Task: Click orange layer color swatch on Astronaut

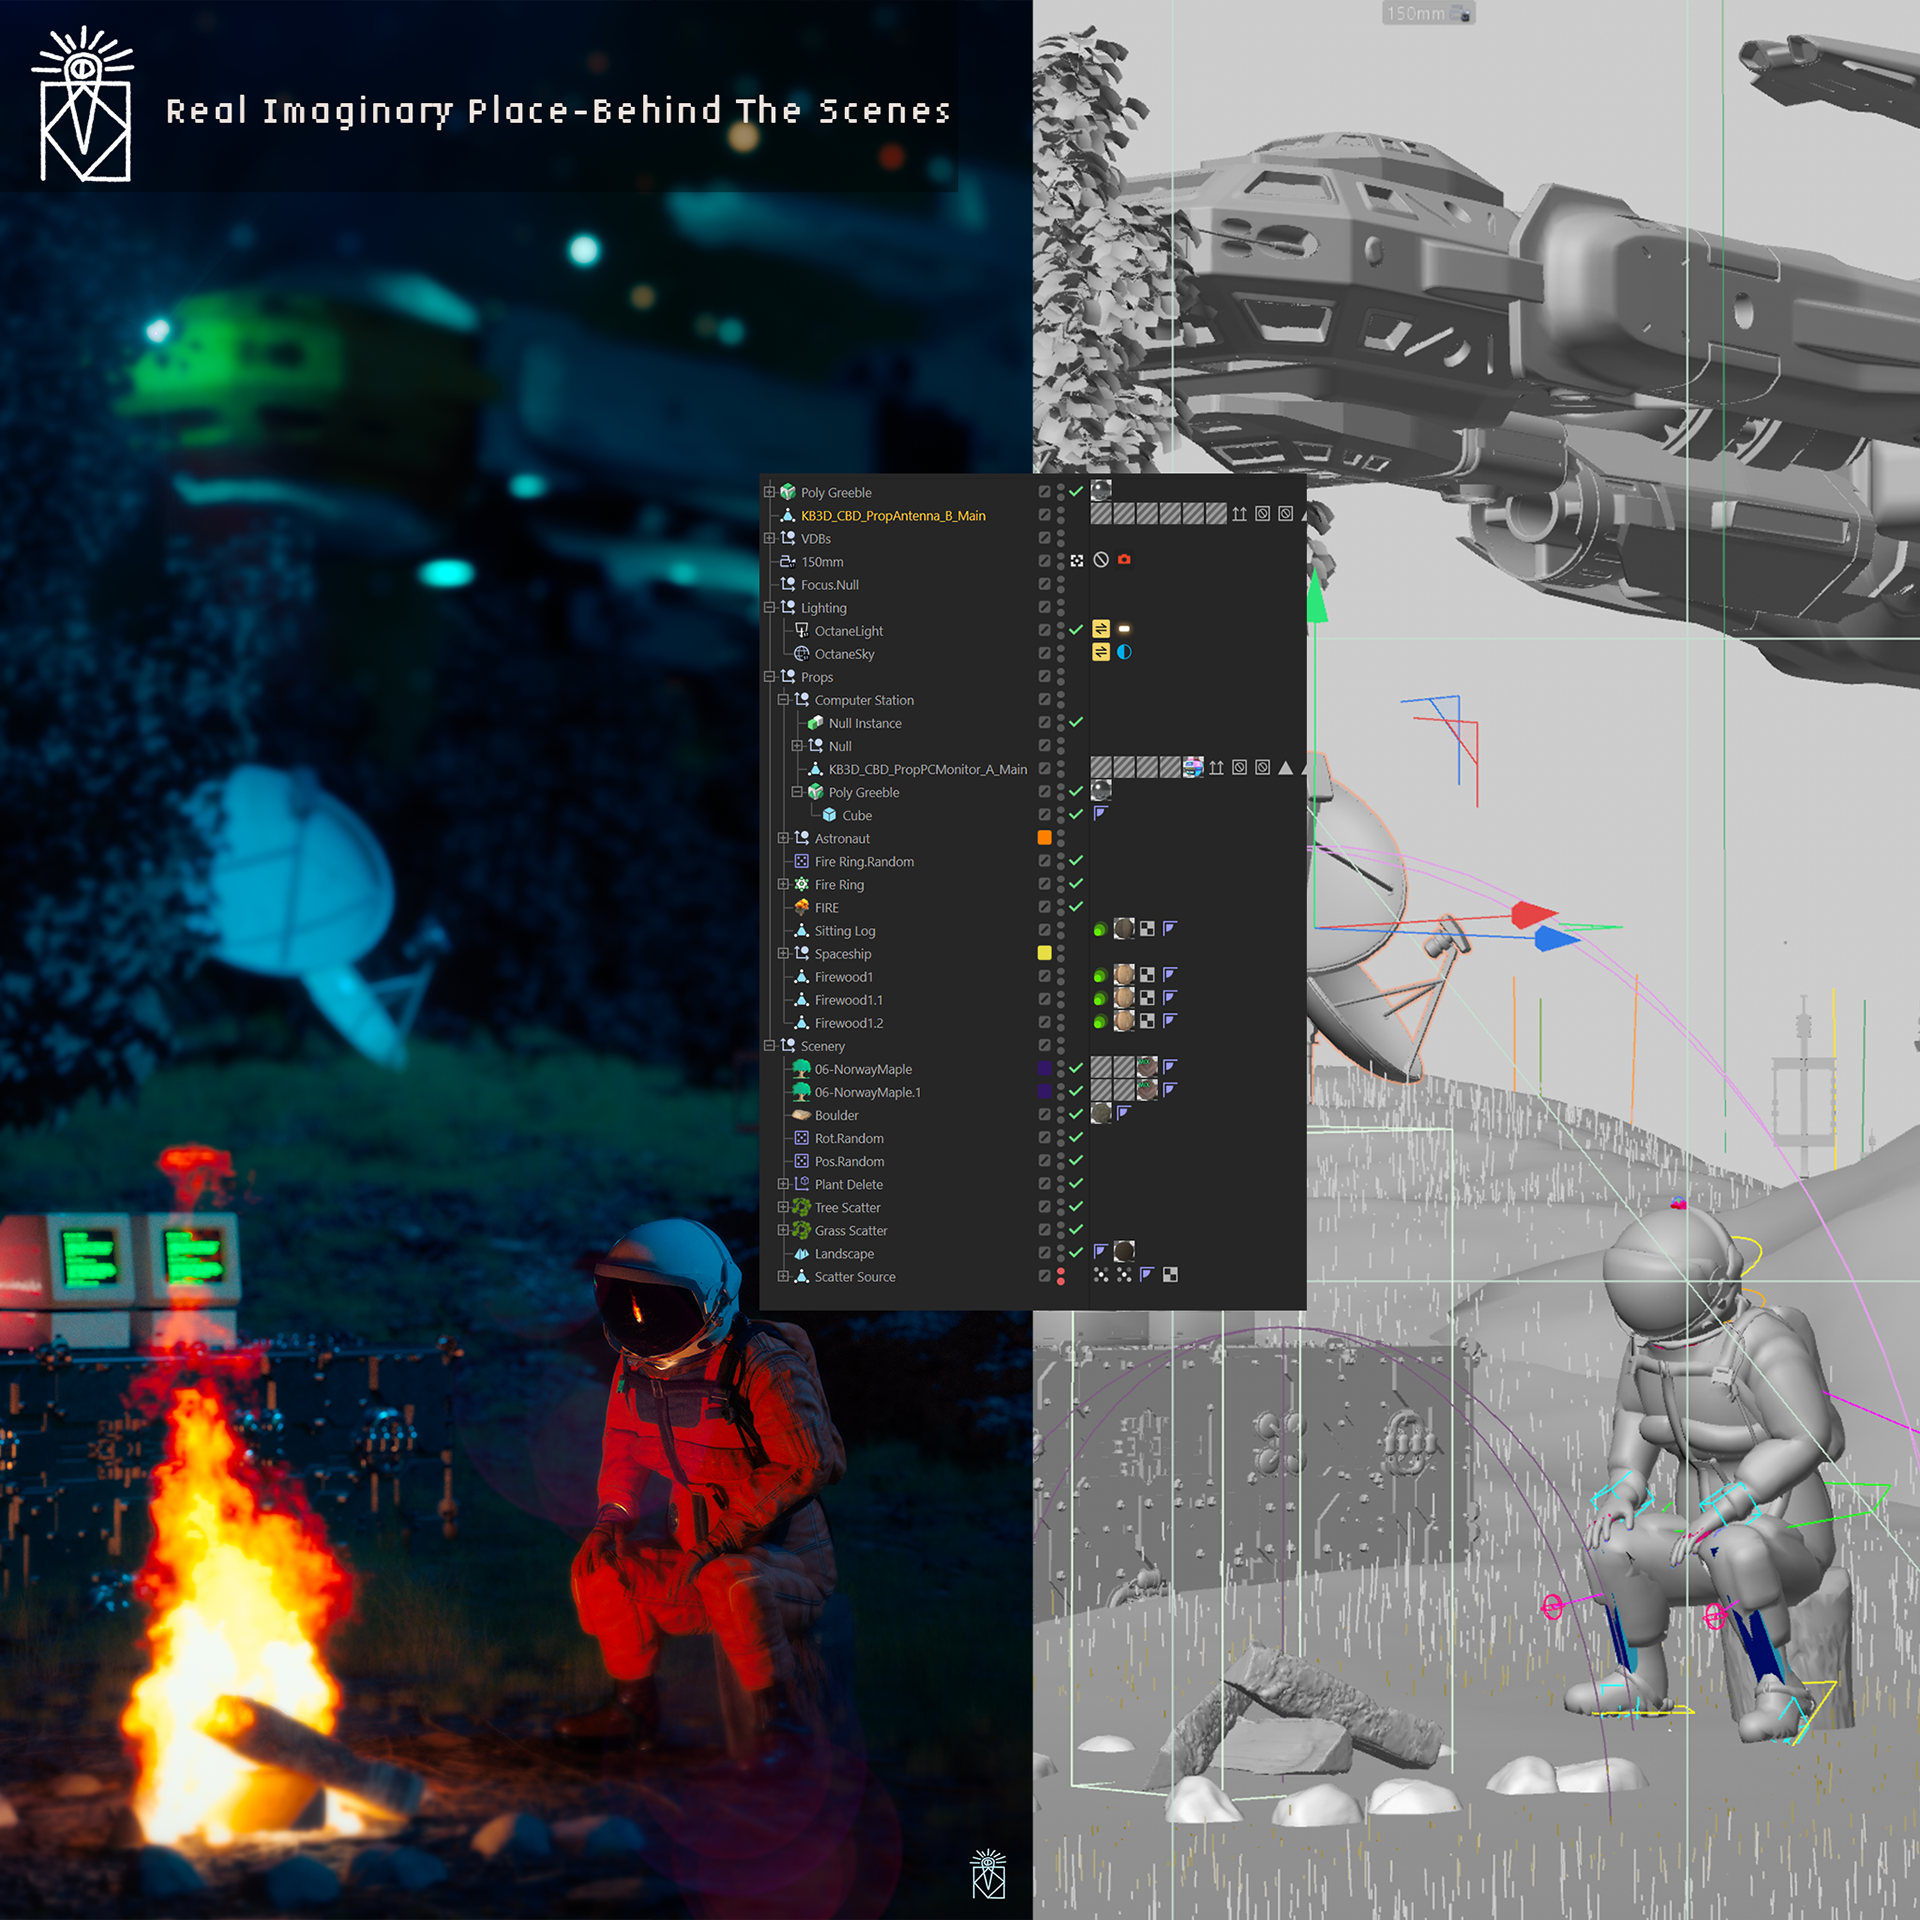Action: (x=1044, y=837)
